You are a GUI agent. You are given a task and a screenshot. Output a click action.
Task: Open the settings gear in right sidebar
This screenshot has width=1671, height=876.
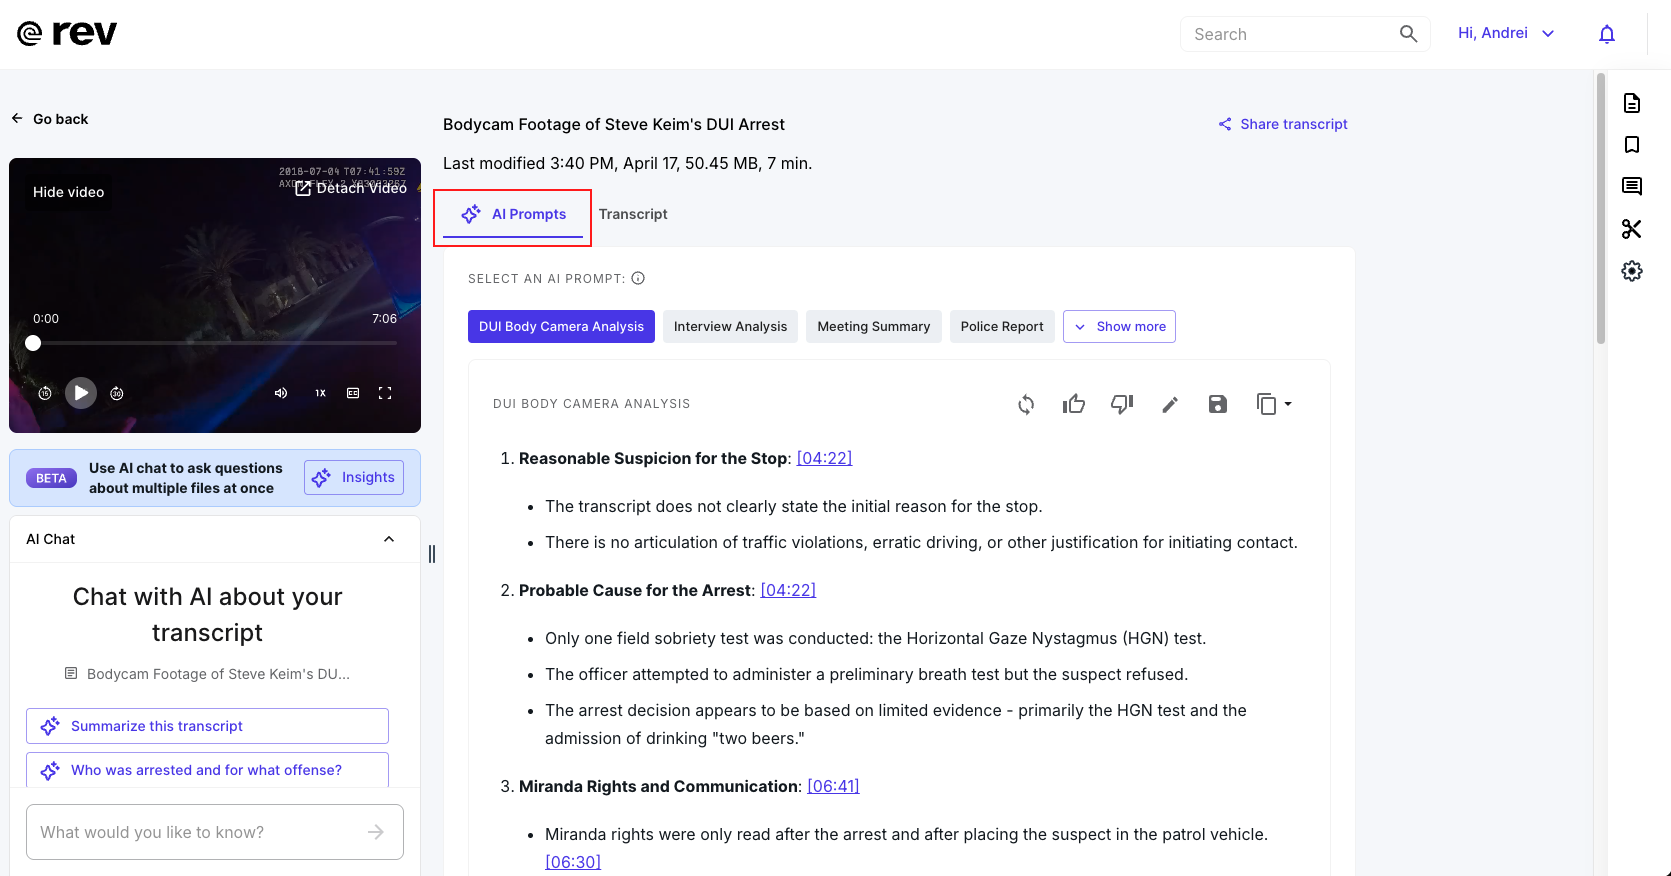(1632, 271)
